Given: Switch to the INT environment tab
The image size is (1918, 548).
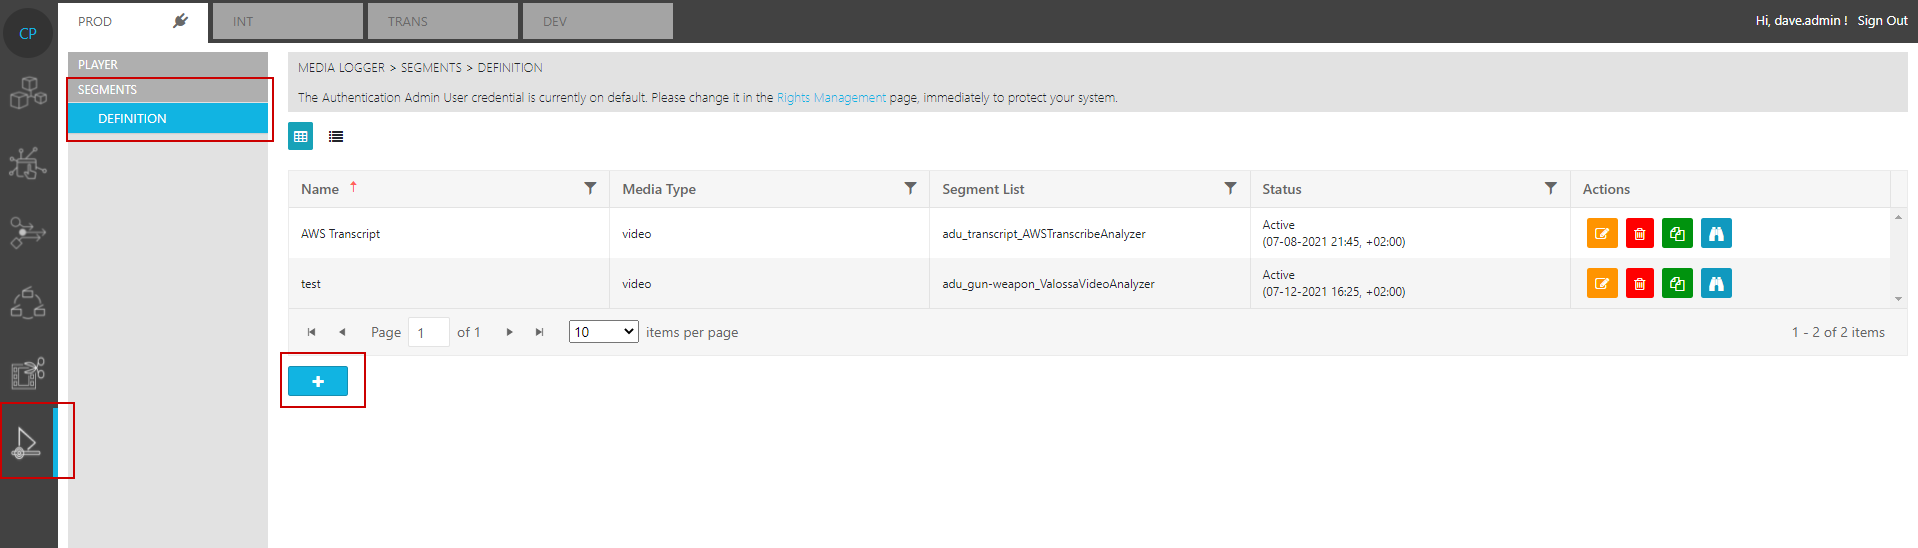Looking at the screenshot, I should (x=287, y=21).
